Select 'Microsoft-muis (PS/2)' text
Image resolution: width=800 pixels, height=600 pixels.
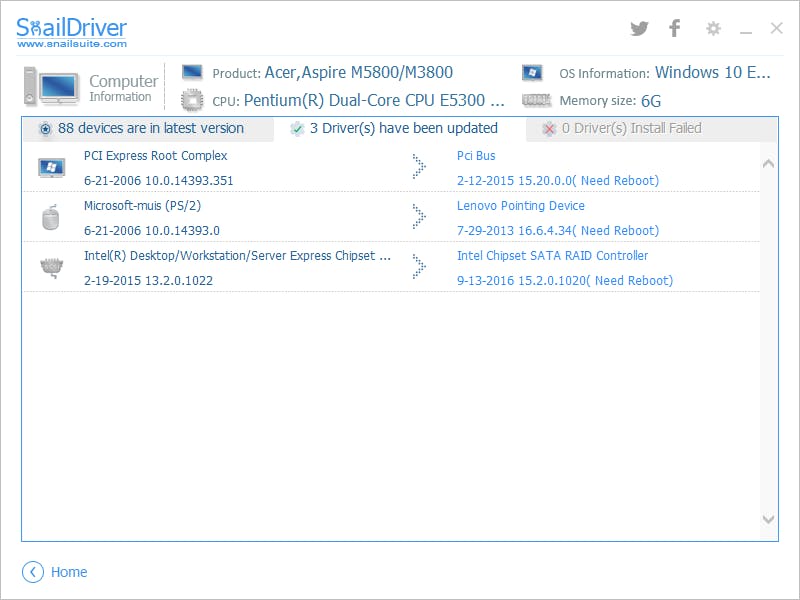click(142, 206)
